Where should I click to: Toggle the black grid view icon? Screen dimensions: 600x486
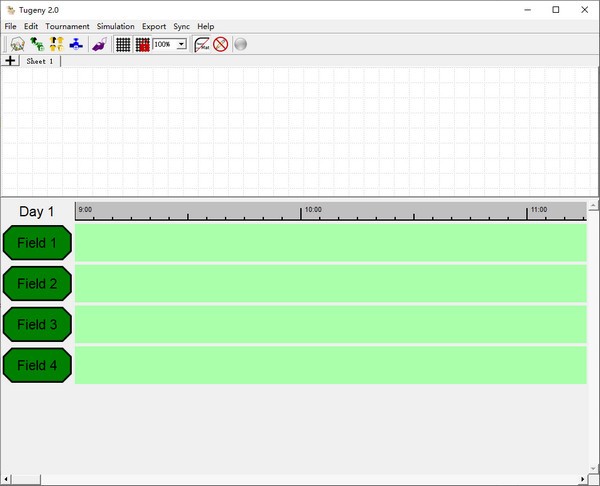click(x=123, y=44)
